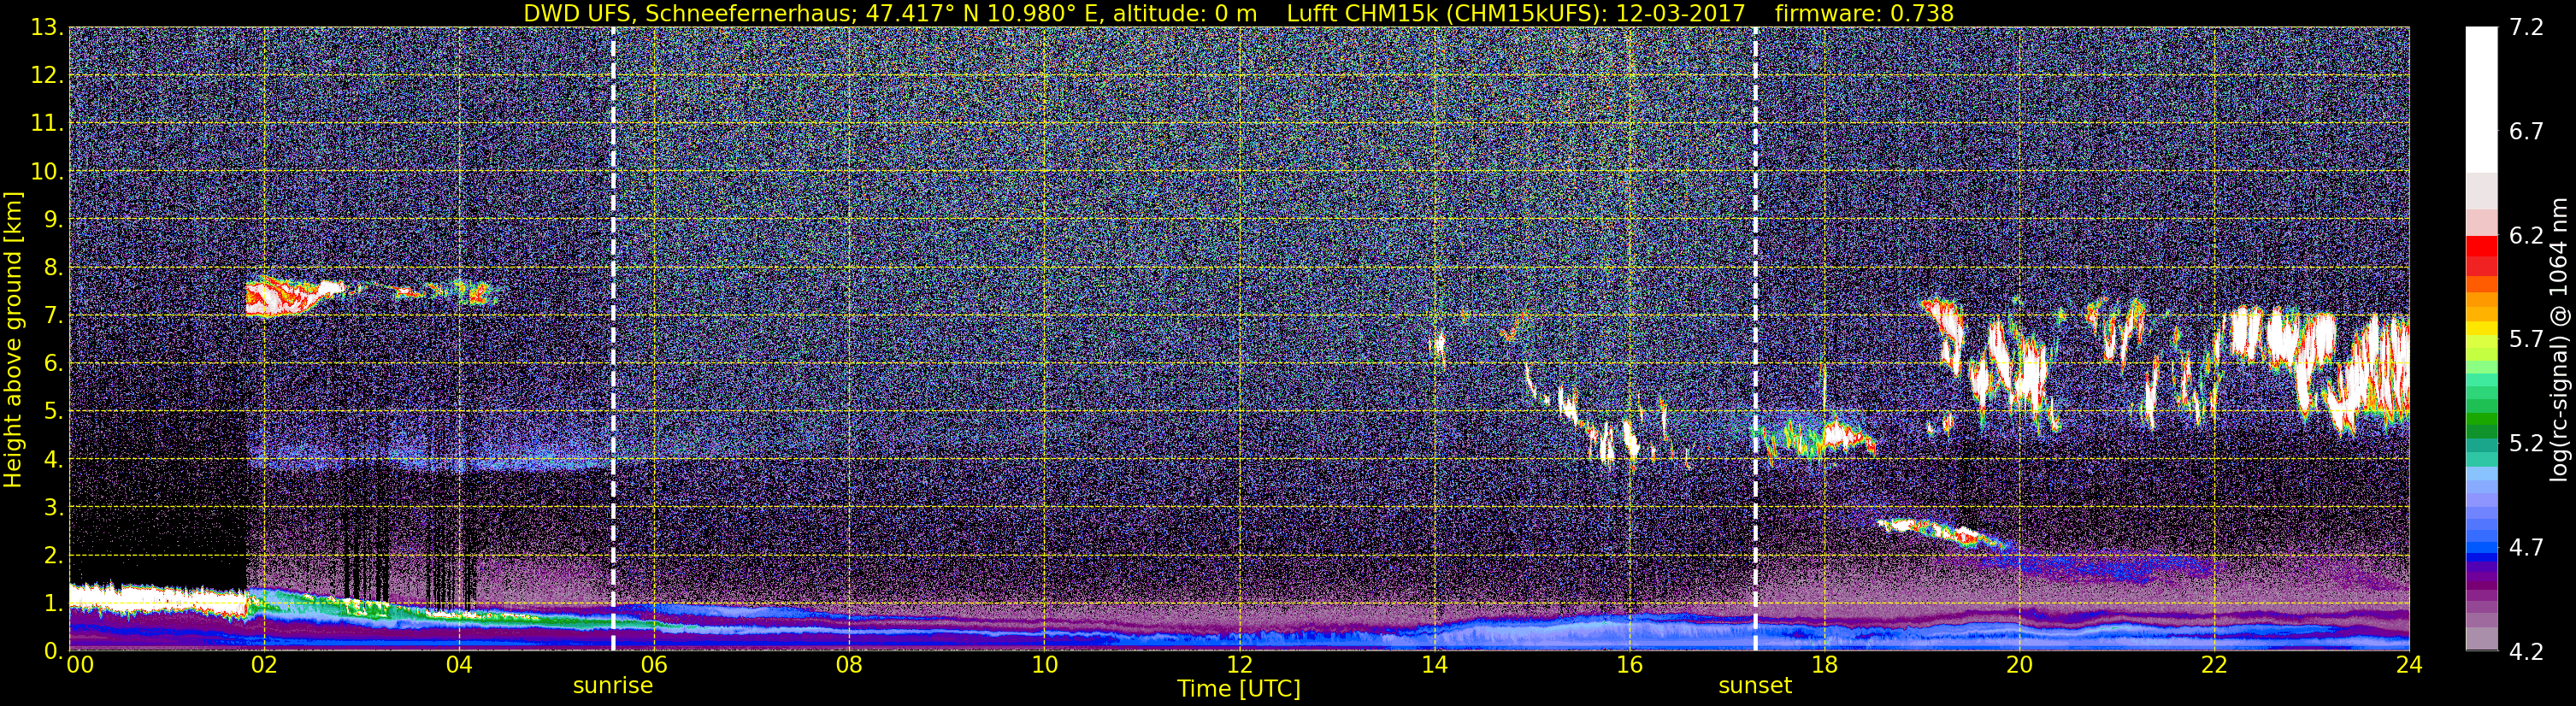This screenshot has height=706, width=2576.
Task: Click the '06' tick on the time axis
Action: point(653,665)
